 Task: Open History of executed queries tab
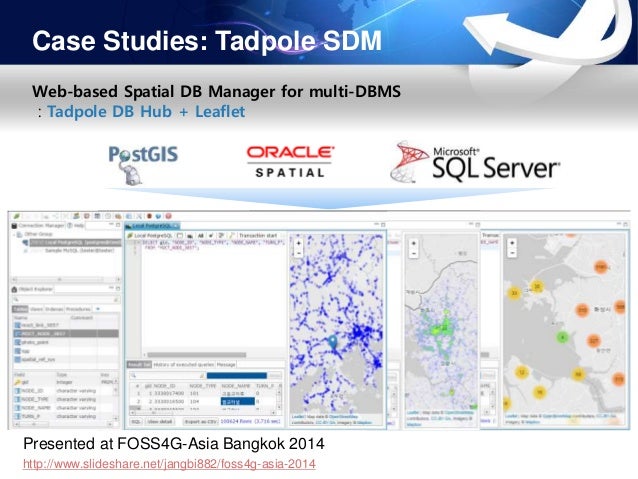click(184, 365)
